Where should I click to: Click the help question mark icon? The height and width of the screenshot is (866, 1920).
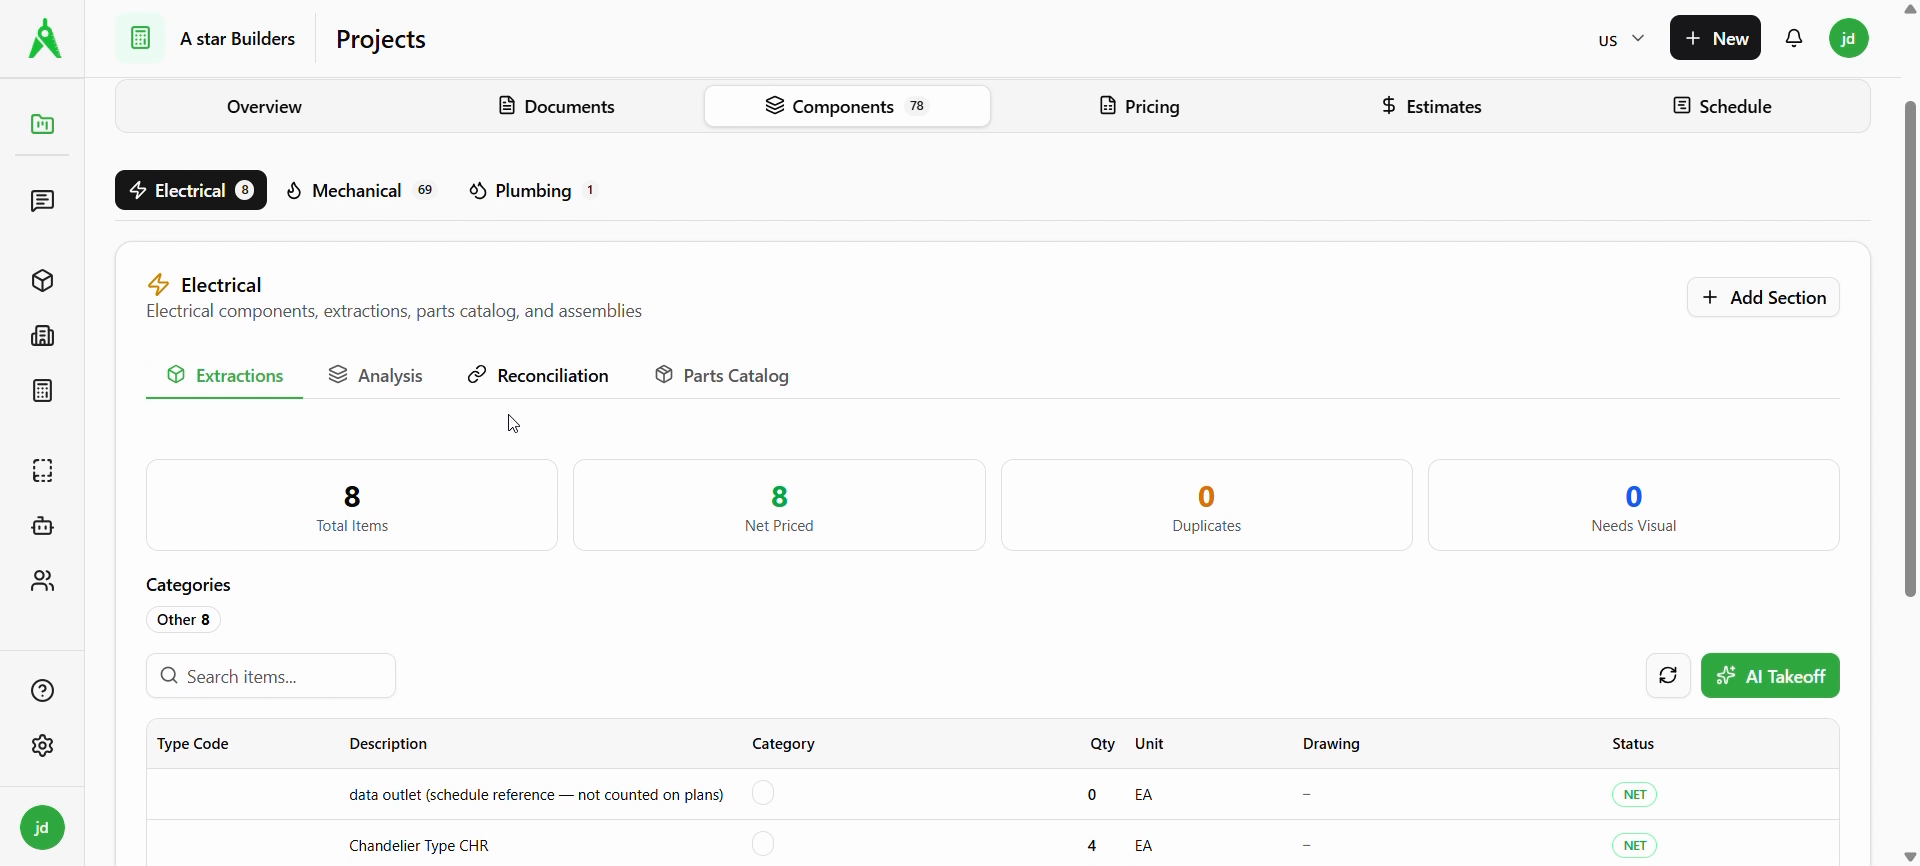point(42,691)
